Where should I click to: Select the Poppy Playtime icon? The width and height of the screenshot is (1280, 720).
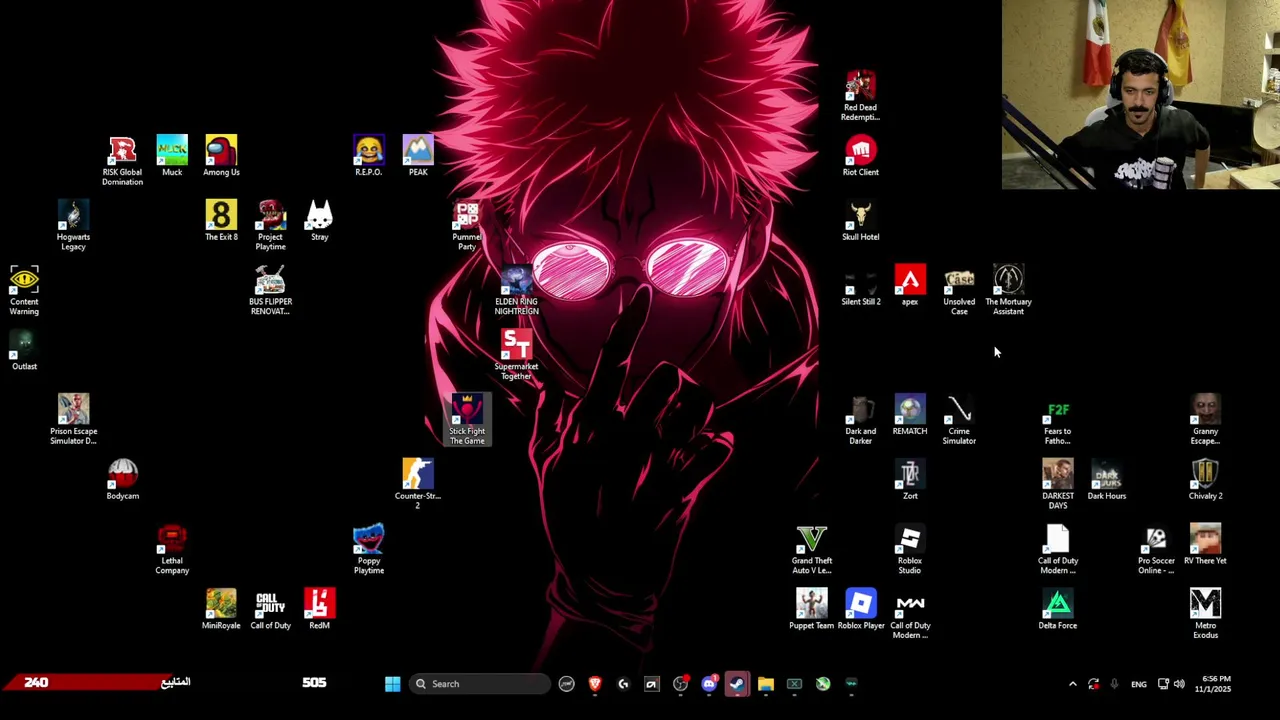tap(368, 550)
